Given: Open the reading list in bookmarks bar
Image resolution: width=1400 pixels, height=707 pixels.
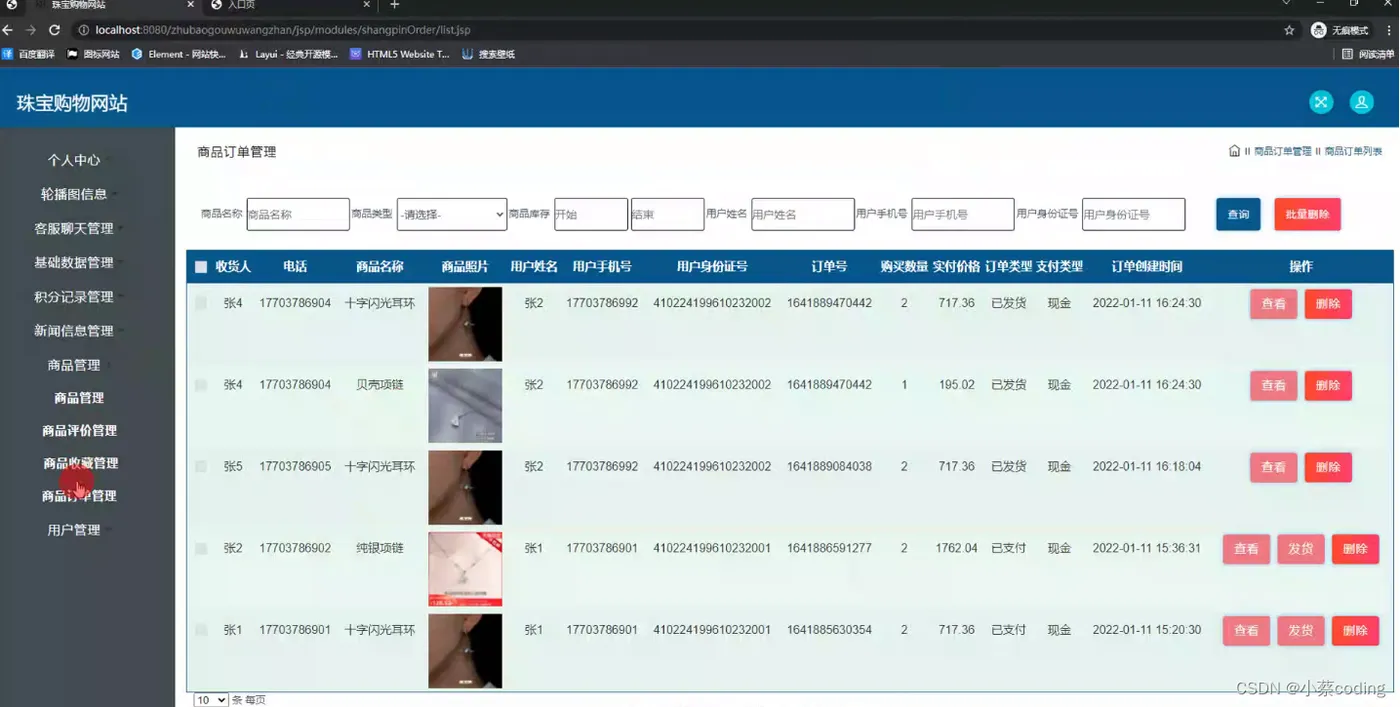Looking at the screenshot, I should tap(1368, 54).
